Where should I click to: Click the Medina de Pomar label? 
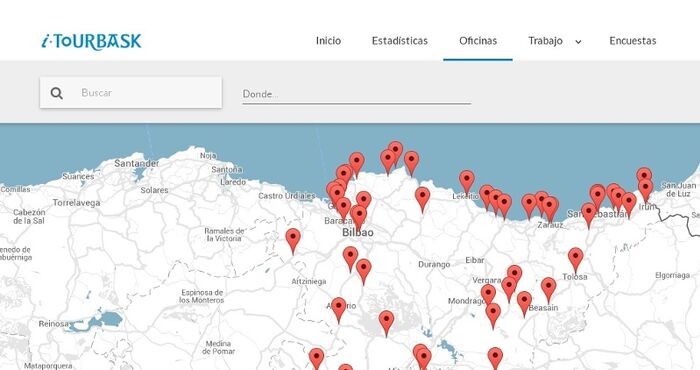click(x=218, y=347)
